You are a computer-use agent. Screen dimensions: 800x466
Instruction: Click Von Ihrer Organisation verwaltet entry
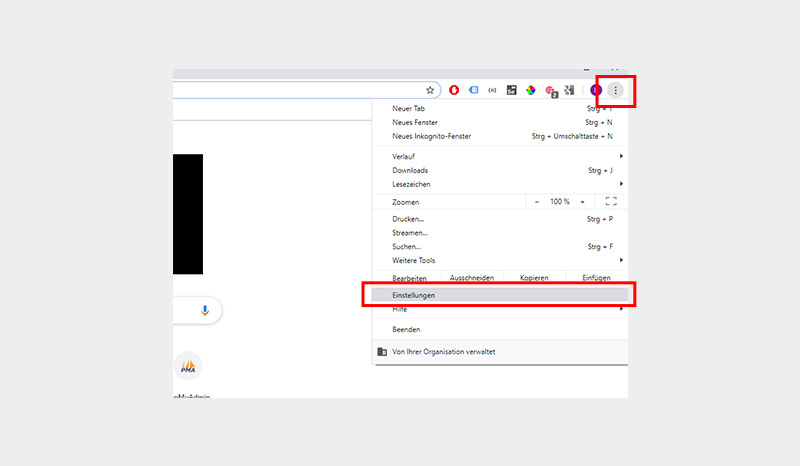[443, 351]
